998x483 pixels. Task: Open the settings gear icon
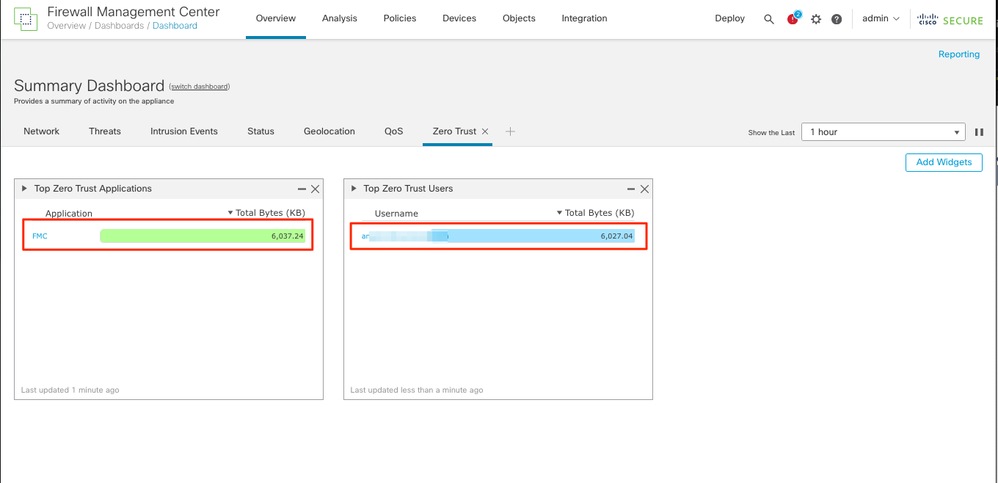816,19
